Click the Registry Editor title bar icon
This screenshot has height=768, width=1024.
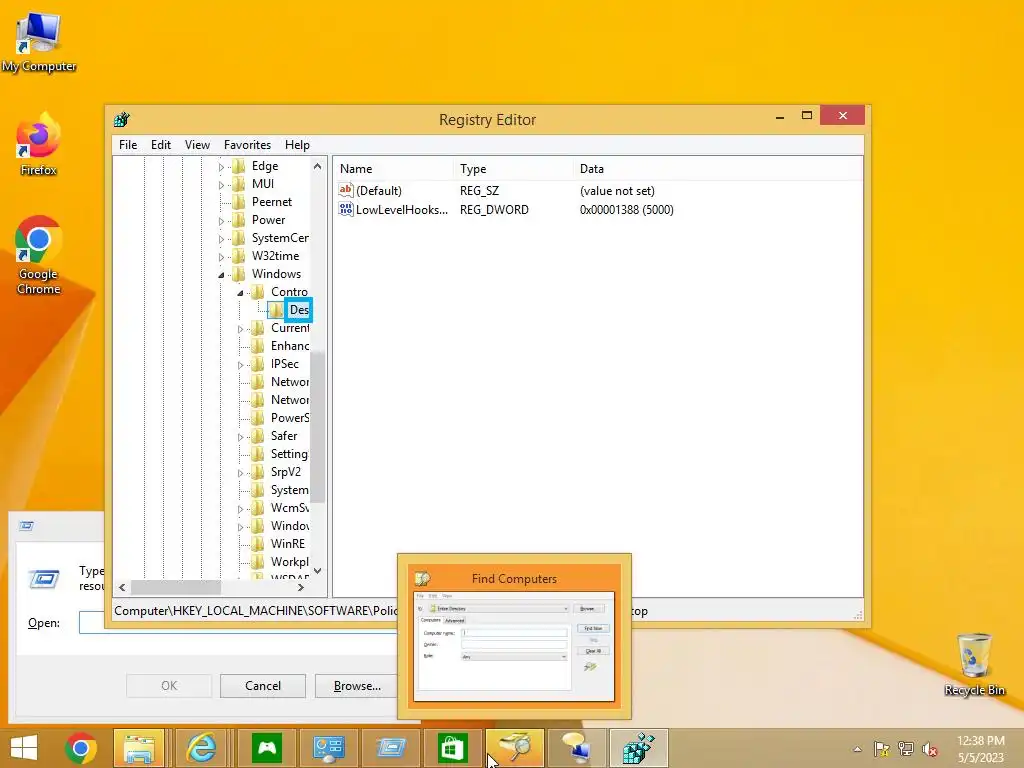pyautogui.click(x=121, y=120)
